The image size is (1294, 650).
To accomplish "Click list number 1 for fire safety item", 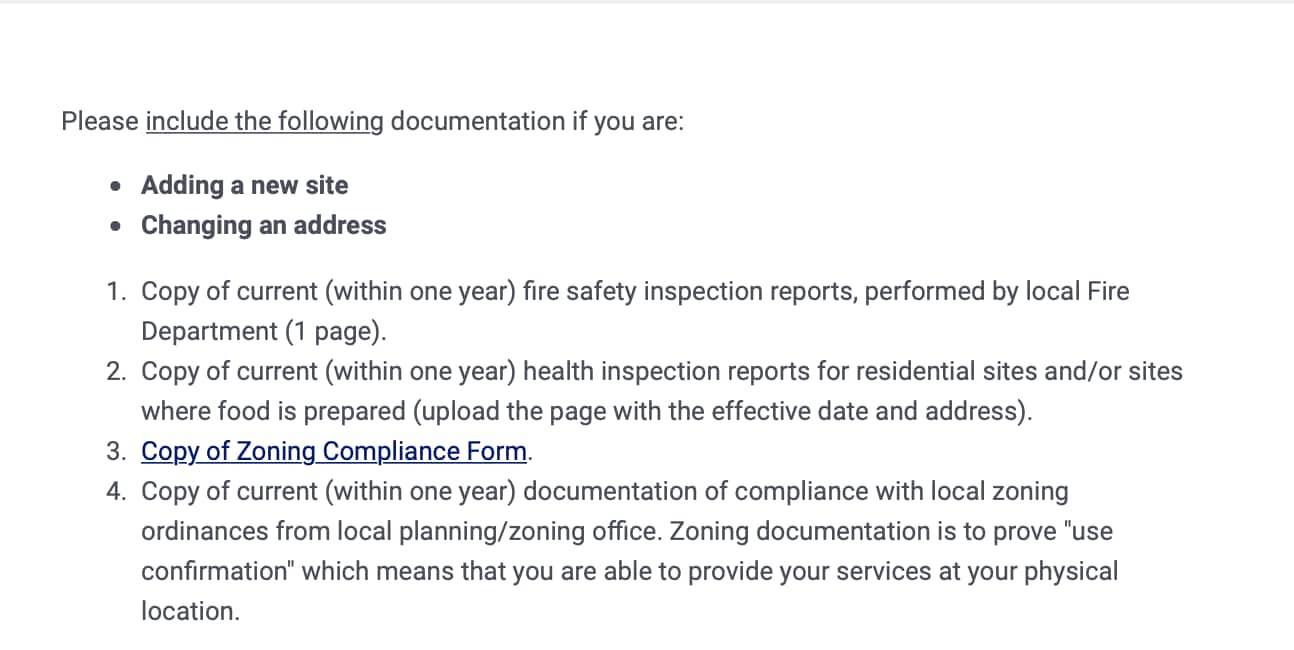I will click(116, 291).
